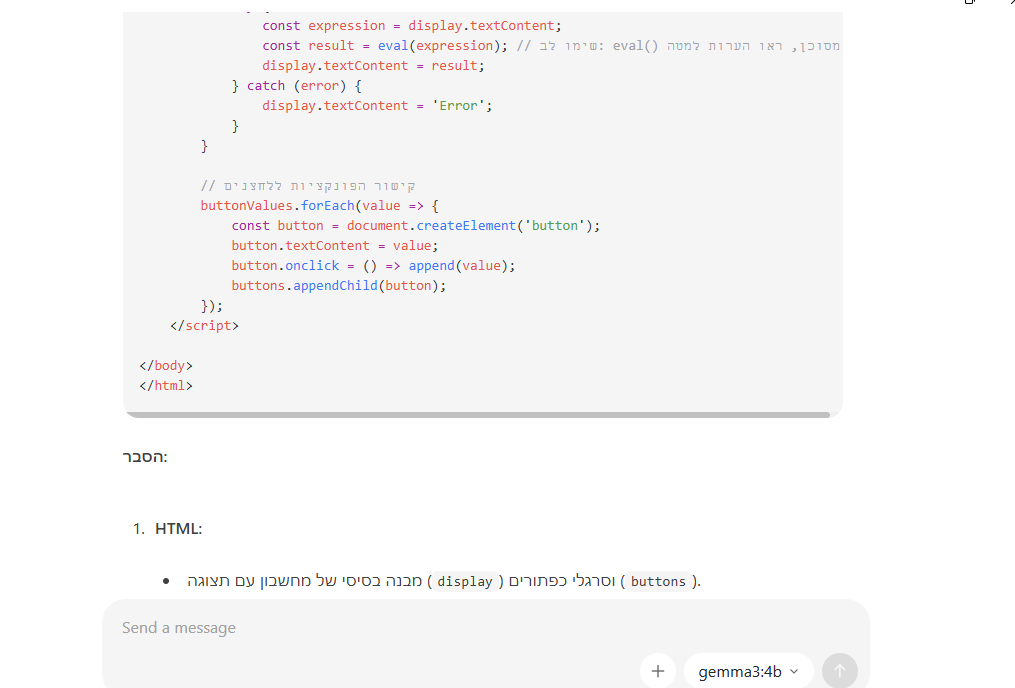Image resolution: width=1015 pixels, height=688 pixels.
Task: Click the button.onclick assignment line
Action: click(373, 265)
